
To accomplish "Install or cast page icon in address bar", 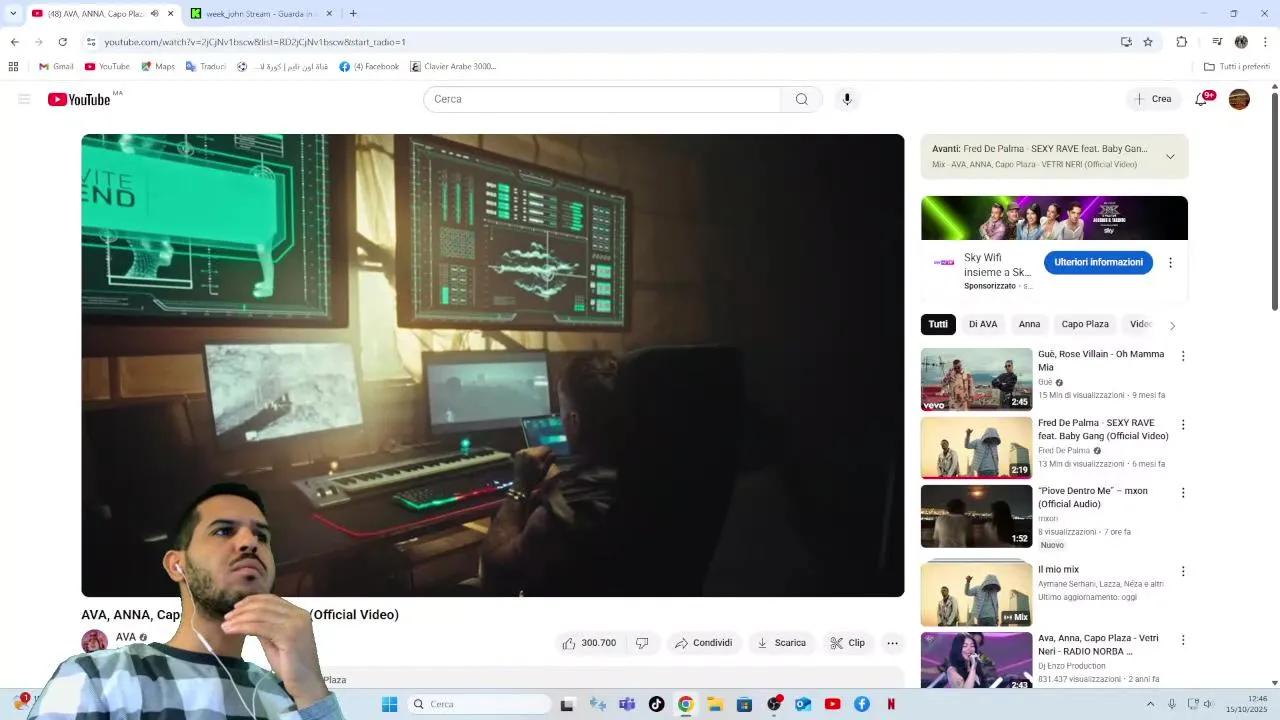I will pos(1126,42).
